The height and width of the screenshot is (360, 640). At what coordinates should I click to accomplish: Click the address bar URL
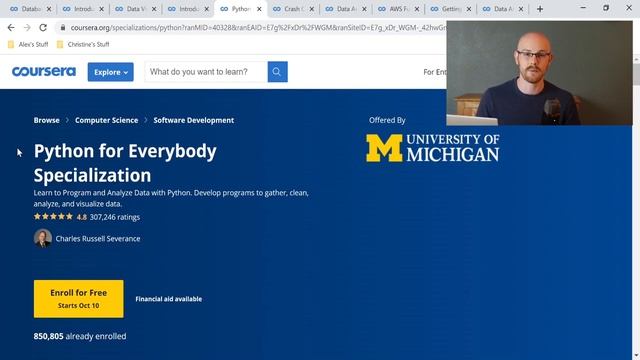[x=257, y=28]
